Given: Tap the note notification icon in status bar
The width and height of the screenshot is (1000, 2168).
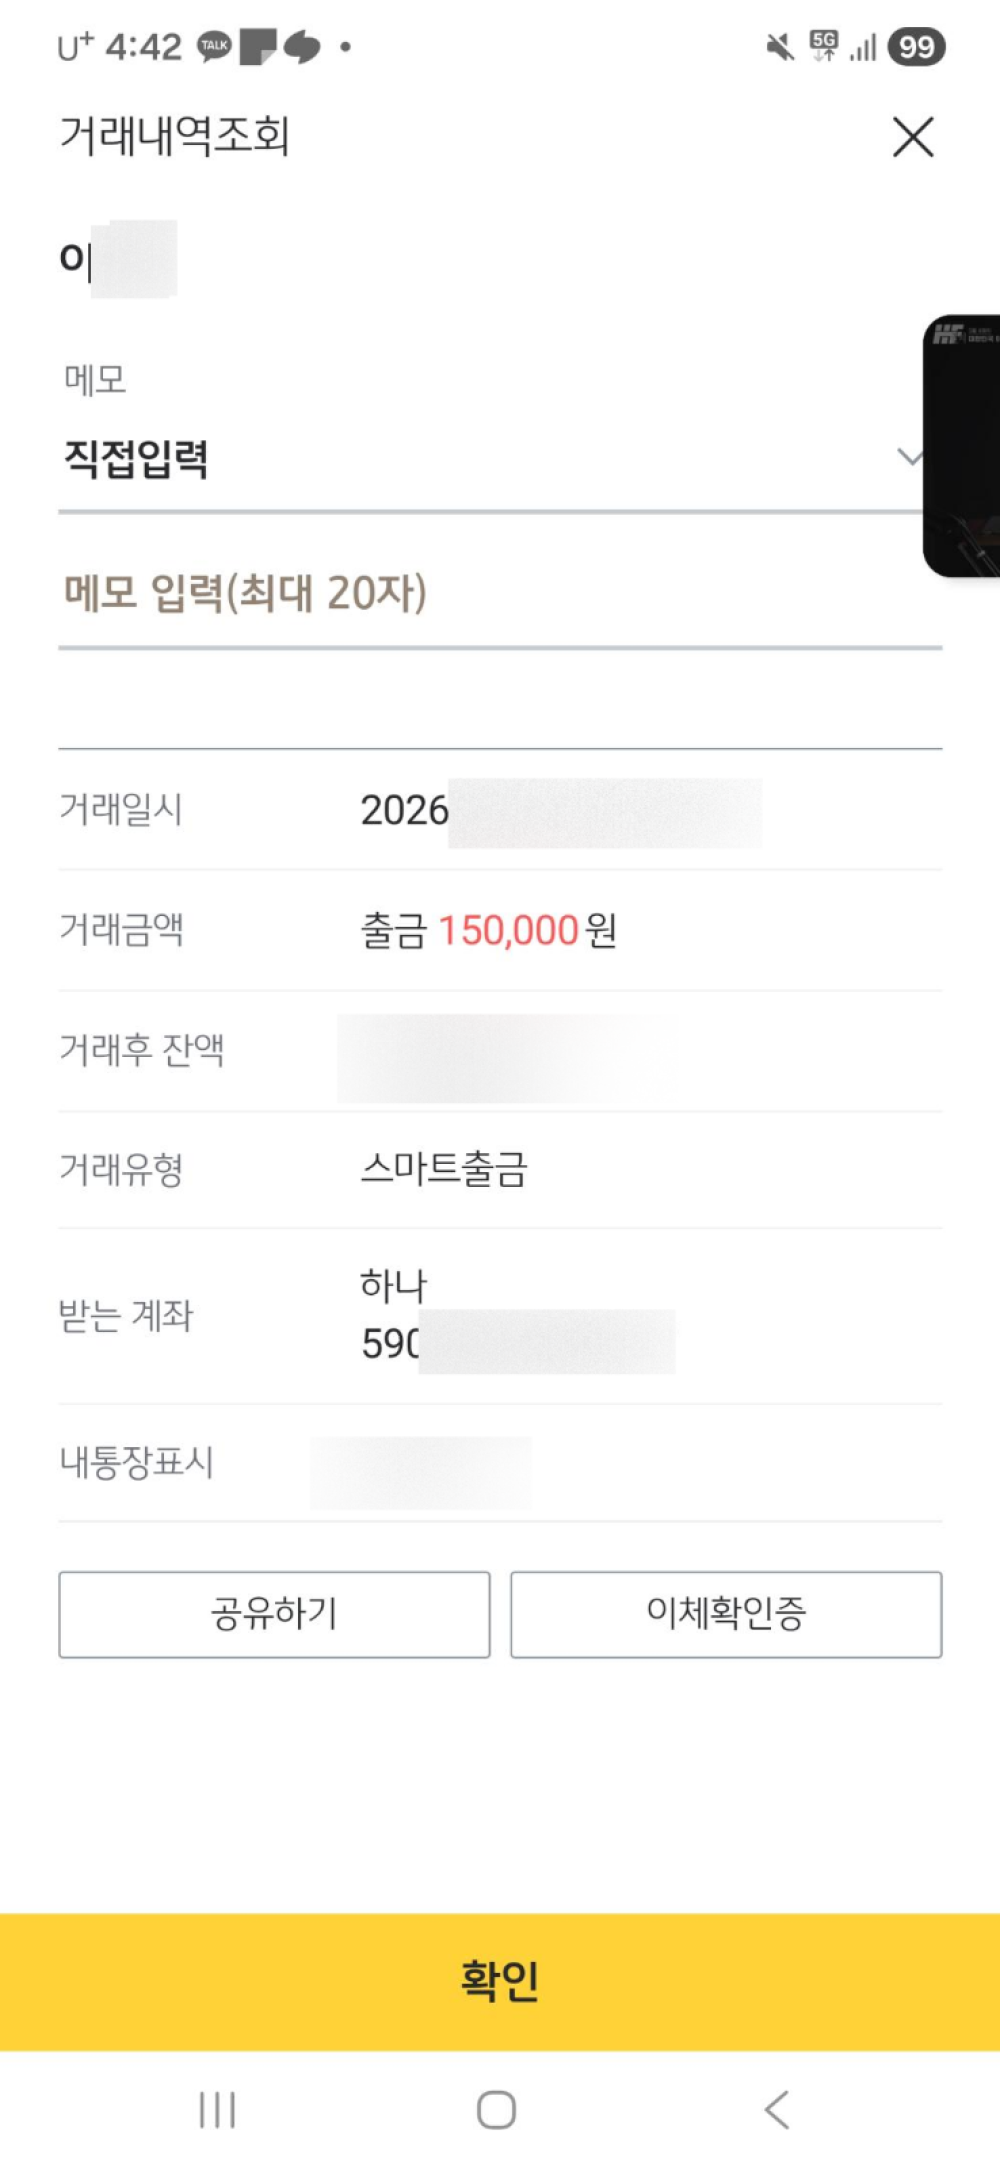Looking at the screenshot, I should click(x=258, y=47).
